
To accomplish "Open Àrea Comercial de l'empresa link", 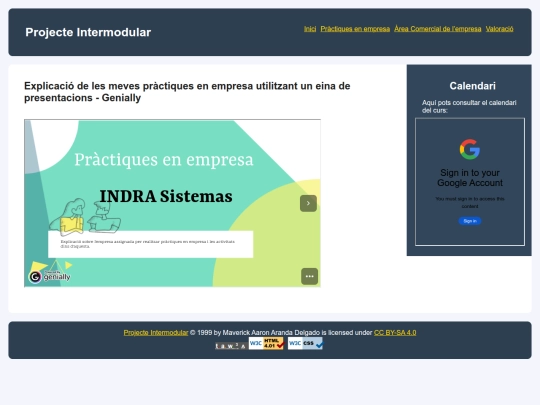I will [x=437, y=29].
